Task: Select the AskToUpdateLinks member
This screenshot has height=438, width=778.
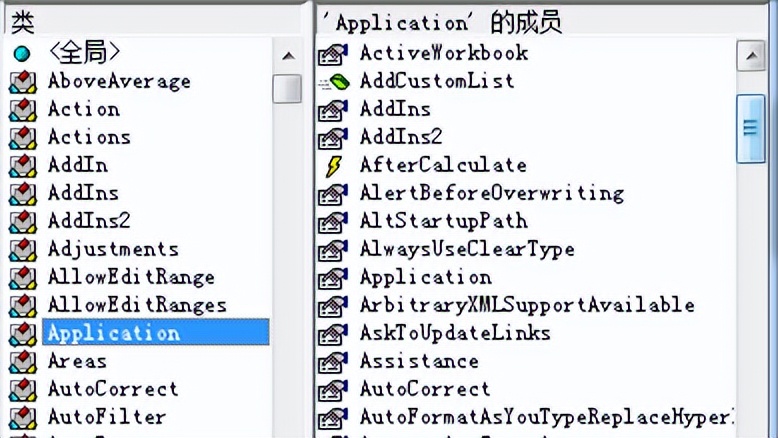Action: [455, 333]
